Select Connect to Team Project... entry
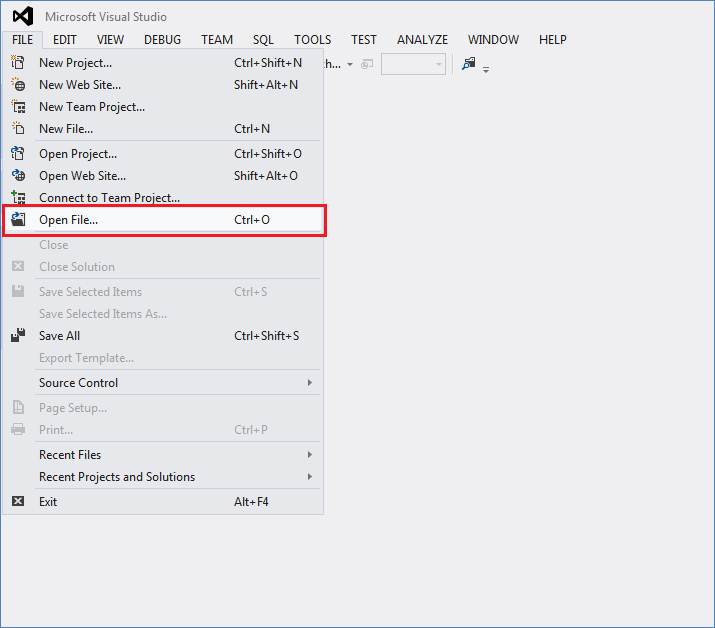Viewport: 715px width, 628px height. tap(162, 197)
